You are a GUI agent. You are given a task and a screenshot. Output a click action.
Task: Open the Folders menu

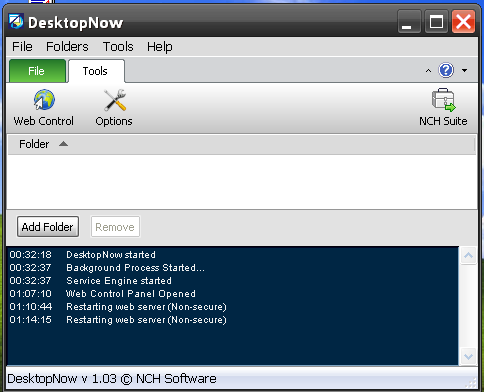point(67,46)
